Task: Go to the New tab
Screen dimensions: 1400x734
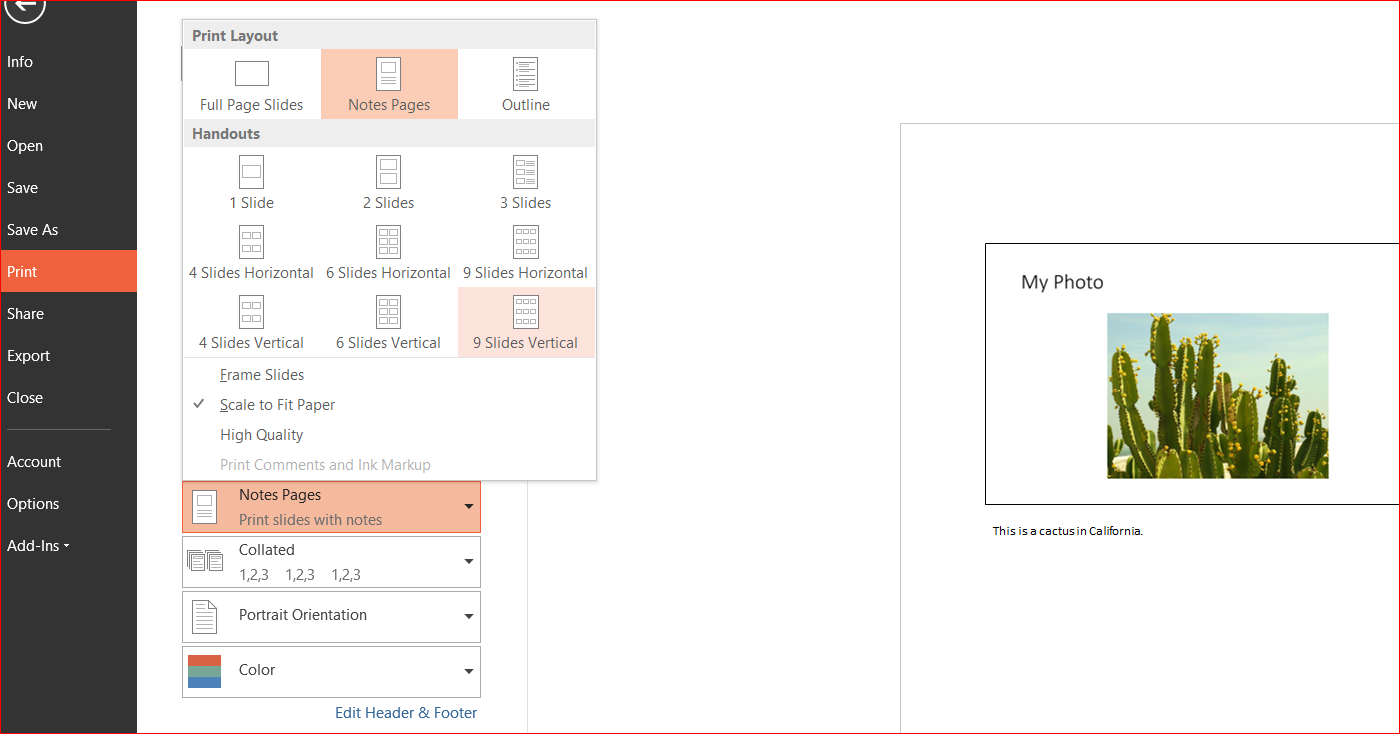Action: 68,104
